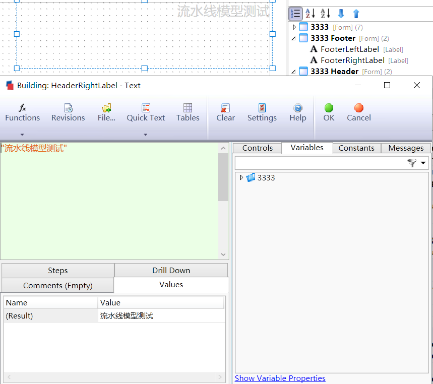This screenshot has height=384, width=433.
Task: Clear the expression with the Clear icon
Action: [x=226, y=108]
